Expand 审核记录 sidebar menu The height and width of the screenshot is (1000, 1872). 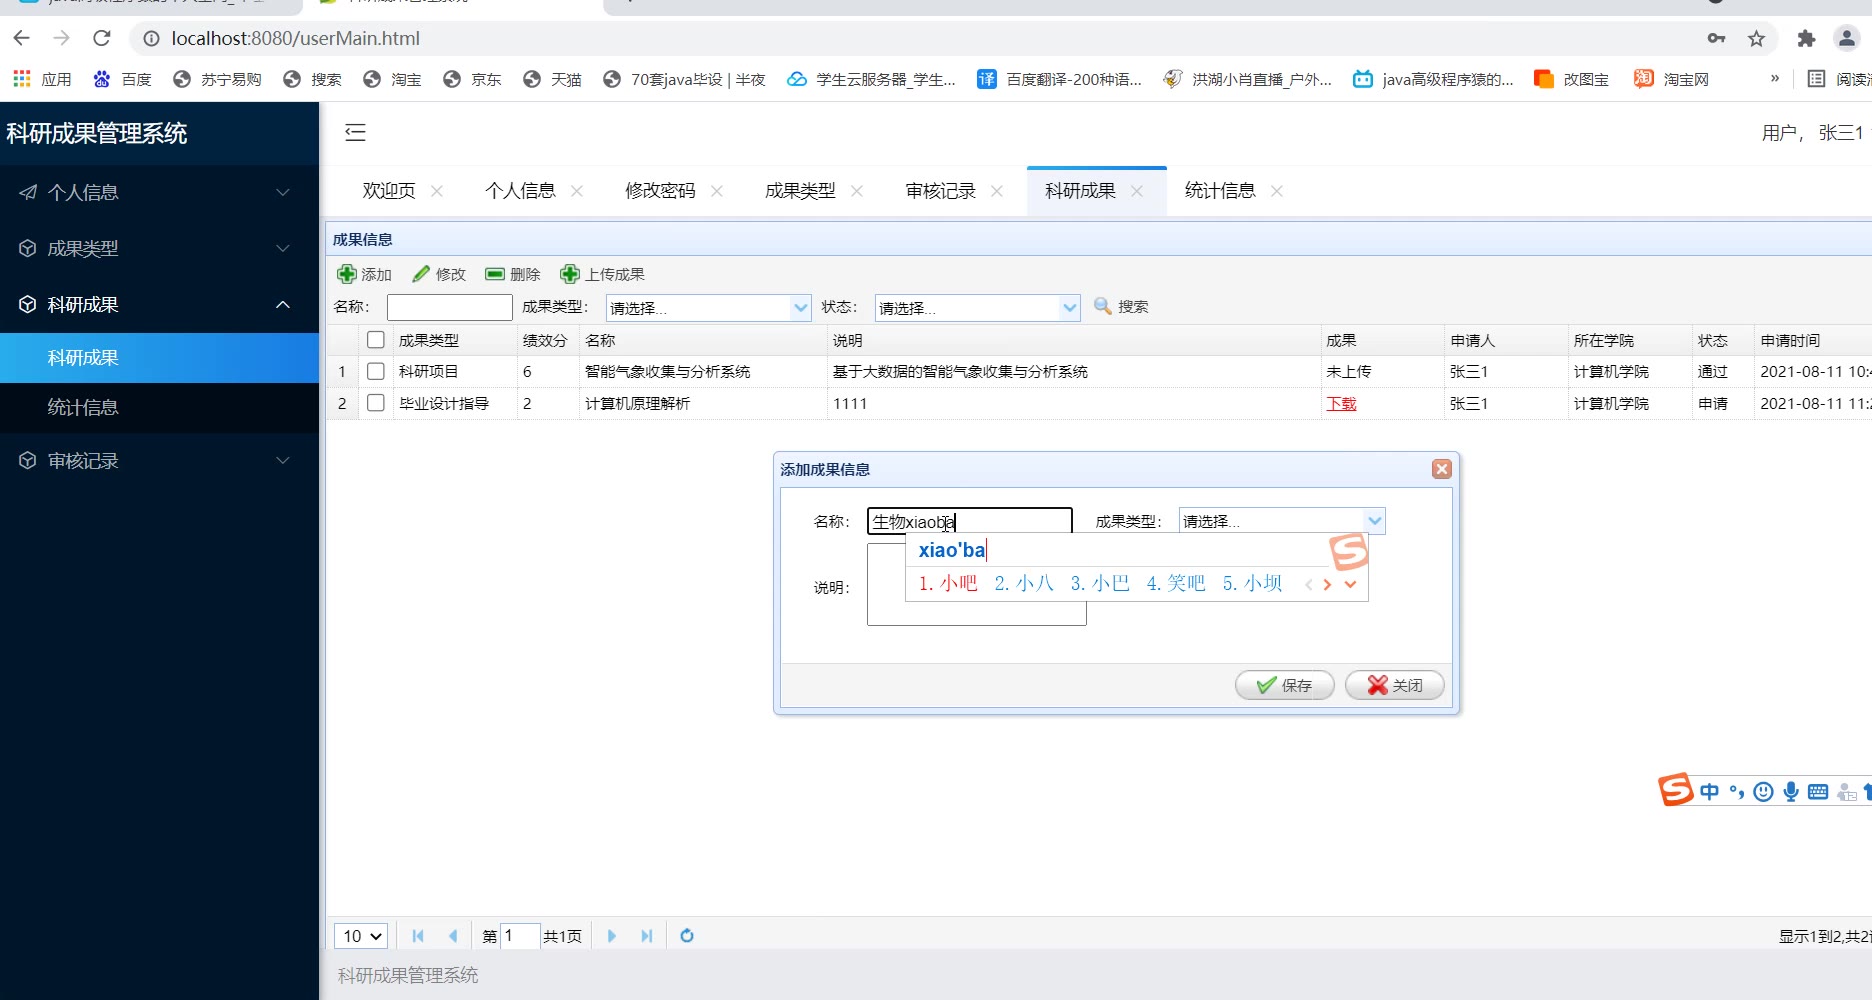160,460
